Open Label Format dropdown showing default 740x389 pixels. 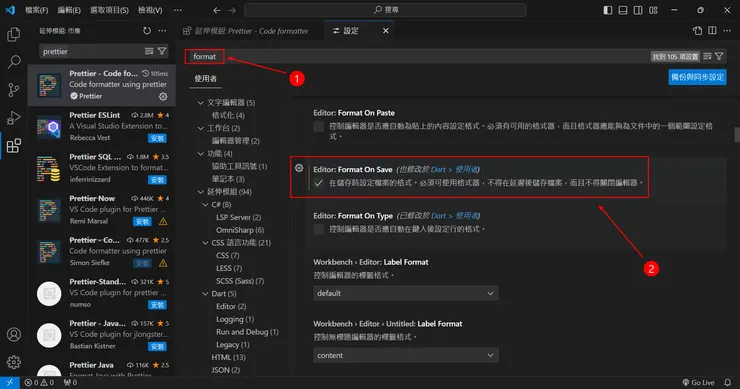click(405, 293)
